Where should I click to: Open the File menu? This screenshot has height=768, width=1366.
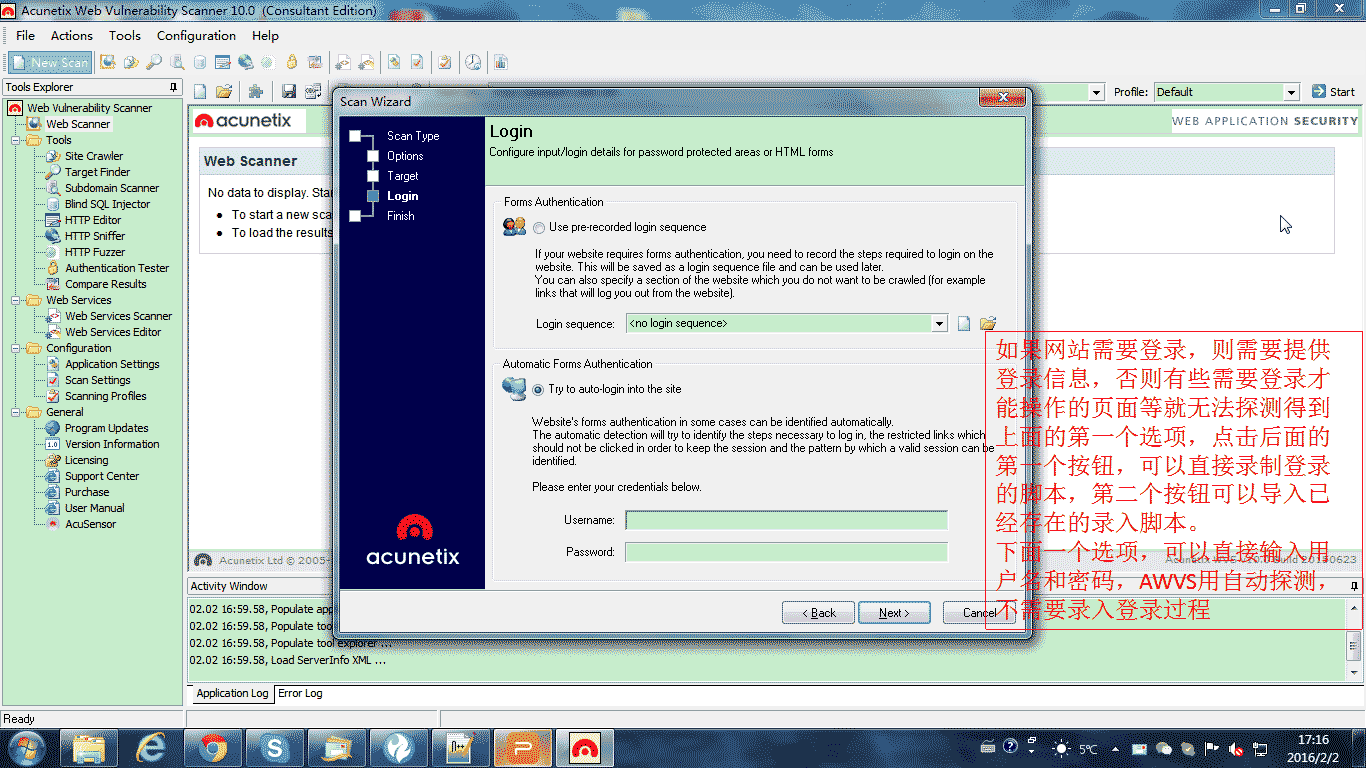click(25, 35)
